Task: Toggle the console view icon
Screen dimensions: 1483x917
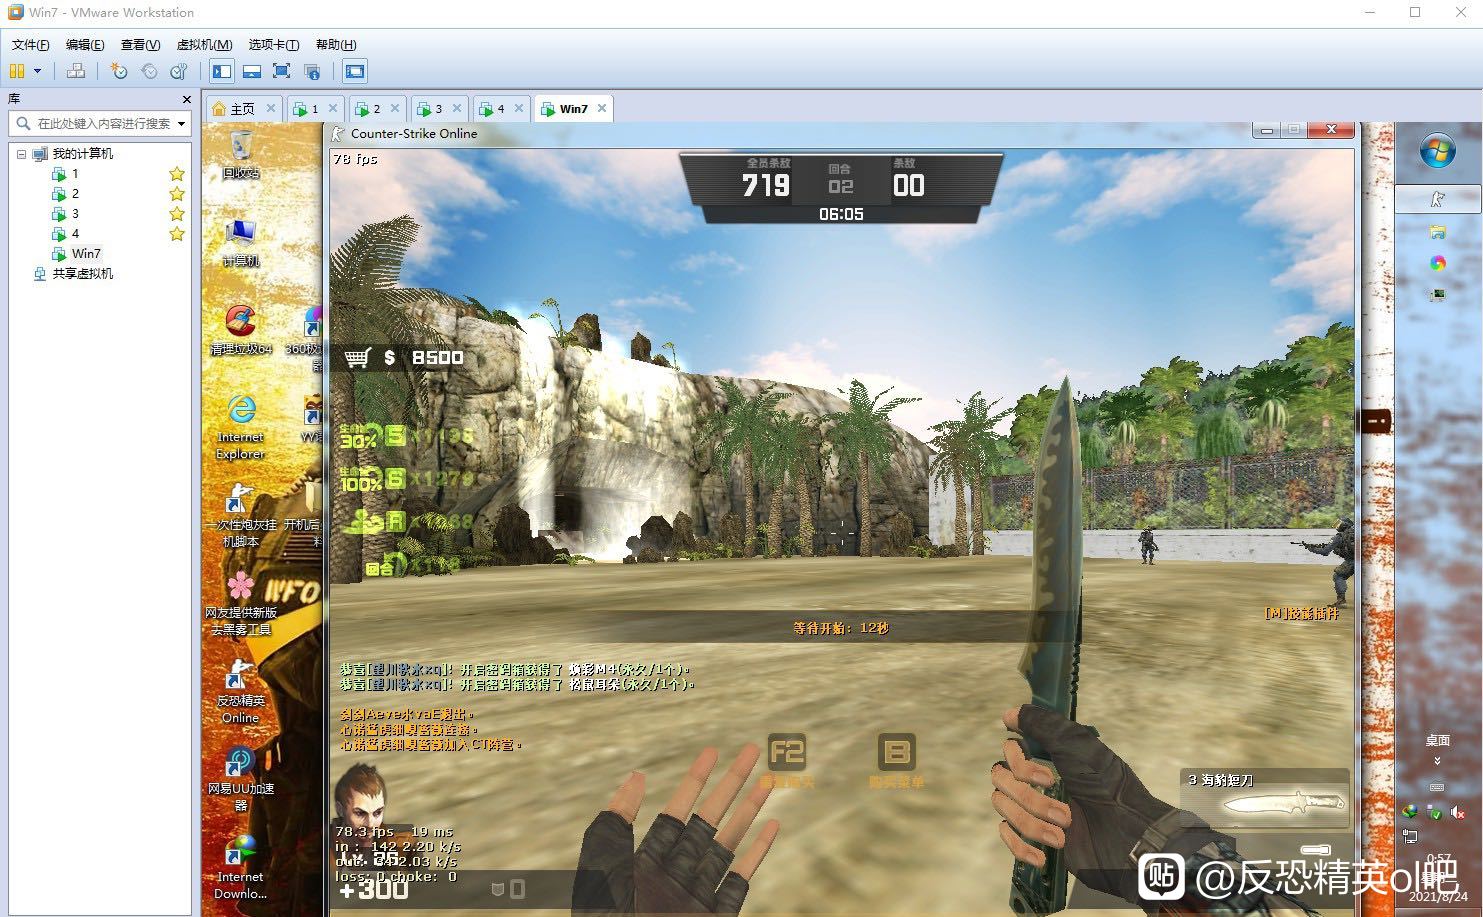Action: pos(354,71)
